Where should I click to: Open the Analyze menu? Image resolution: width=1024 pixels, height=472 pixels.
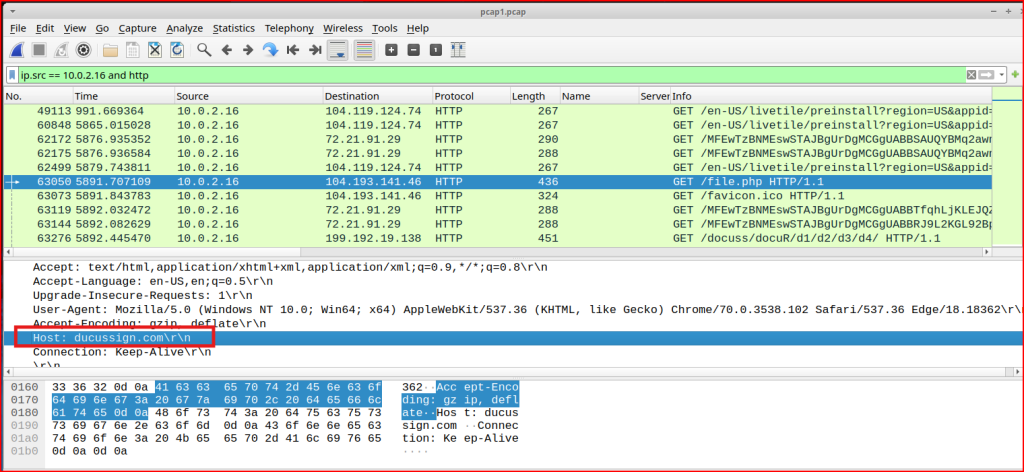coord(184,28)
